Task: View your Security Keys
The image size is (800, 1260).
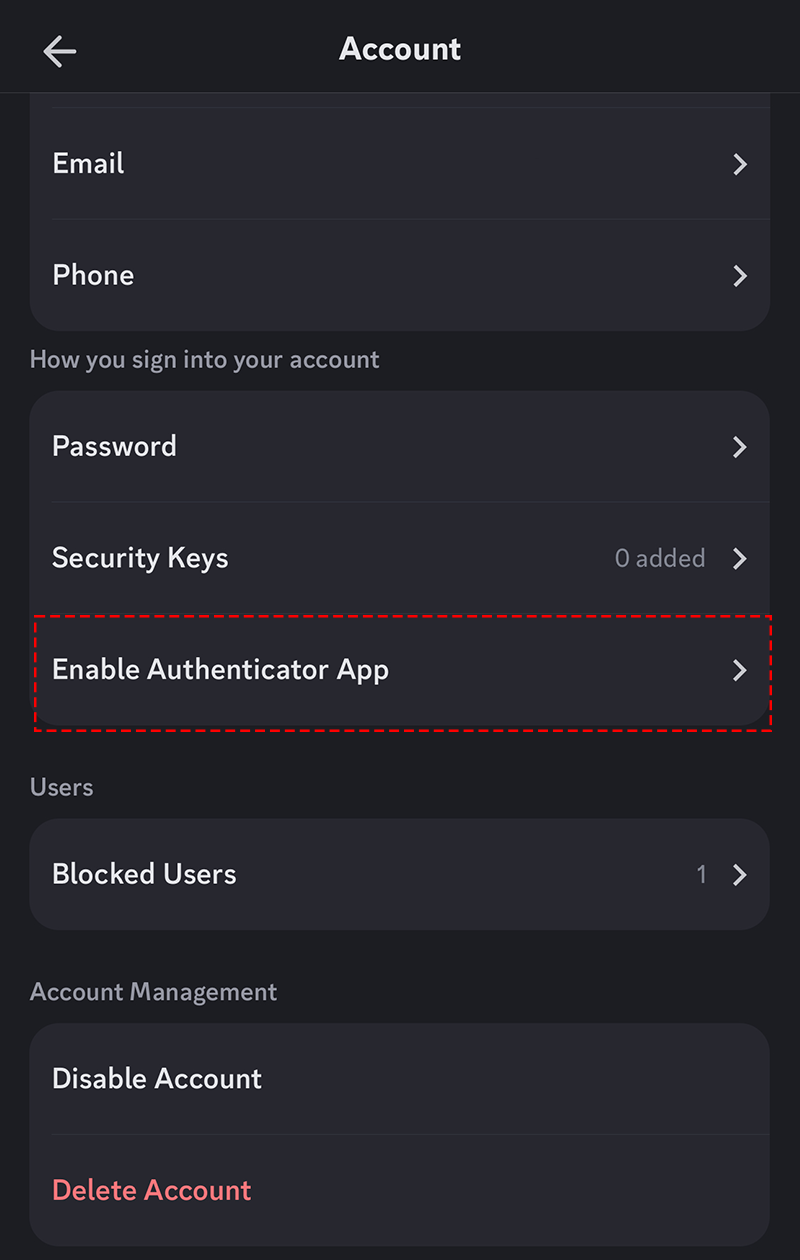Action: point(400,559)
